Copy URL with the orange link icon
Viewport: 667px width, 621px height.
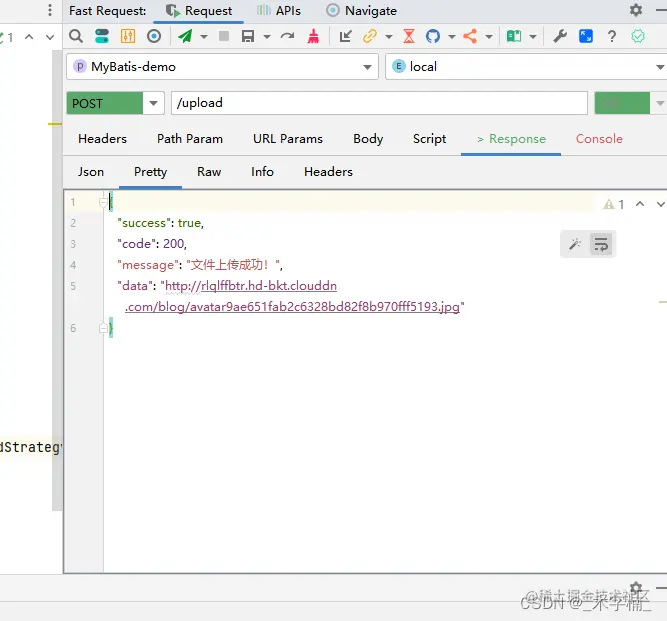coord(370,36)
